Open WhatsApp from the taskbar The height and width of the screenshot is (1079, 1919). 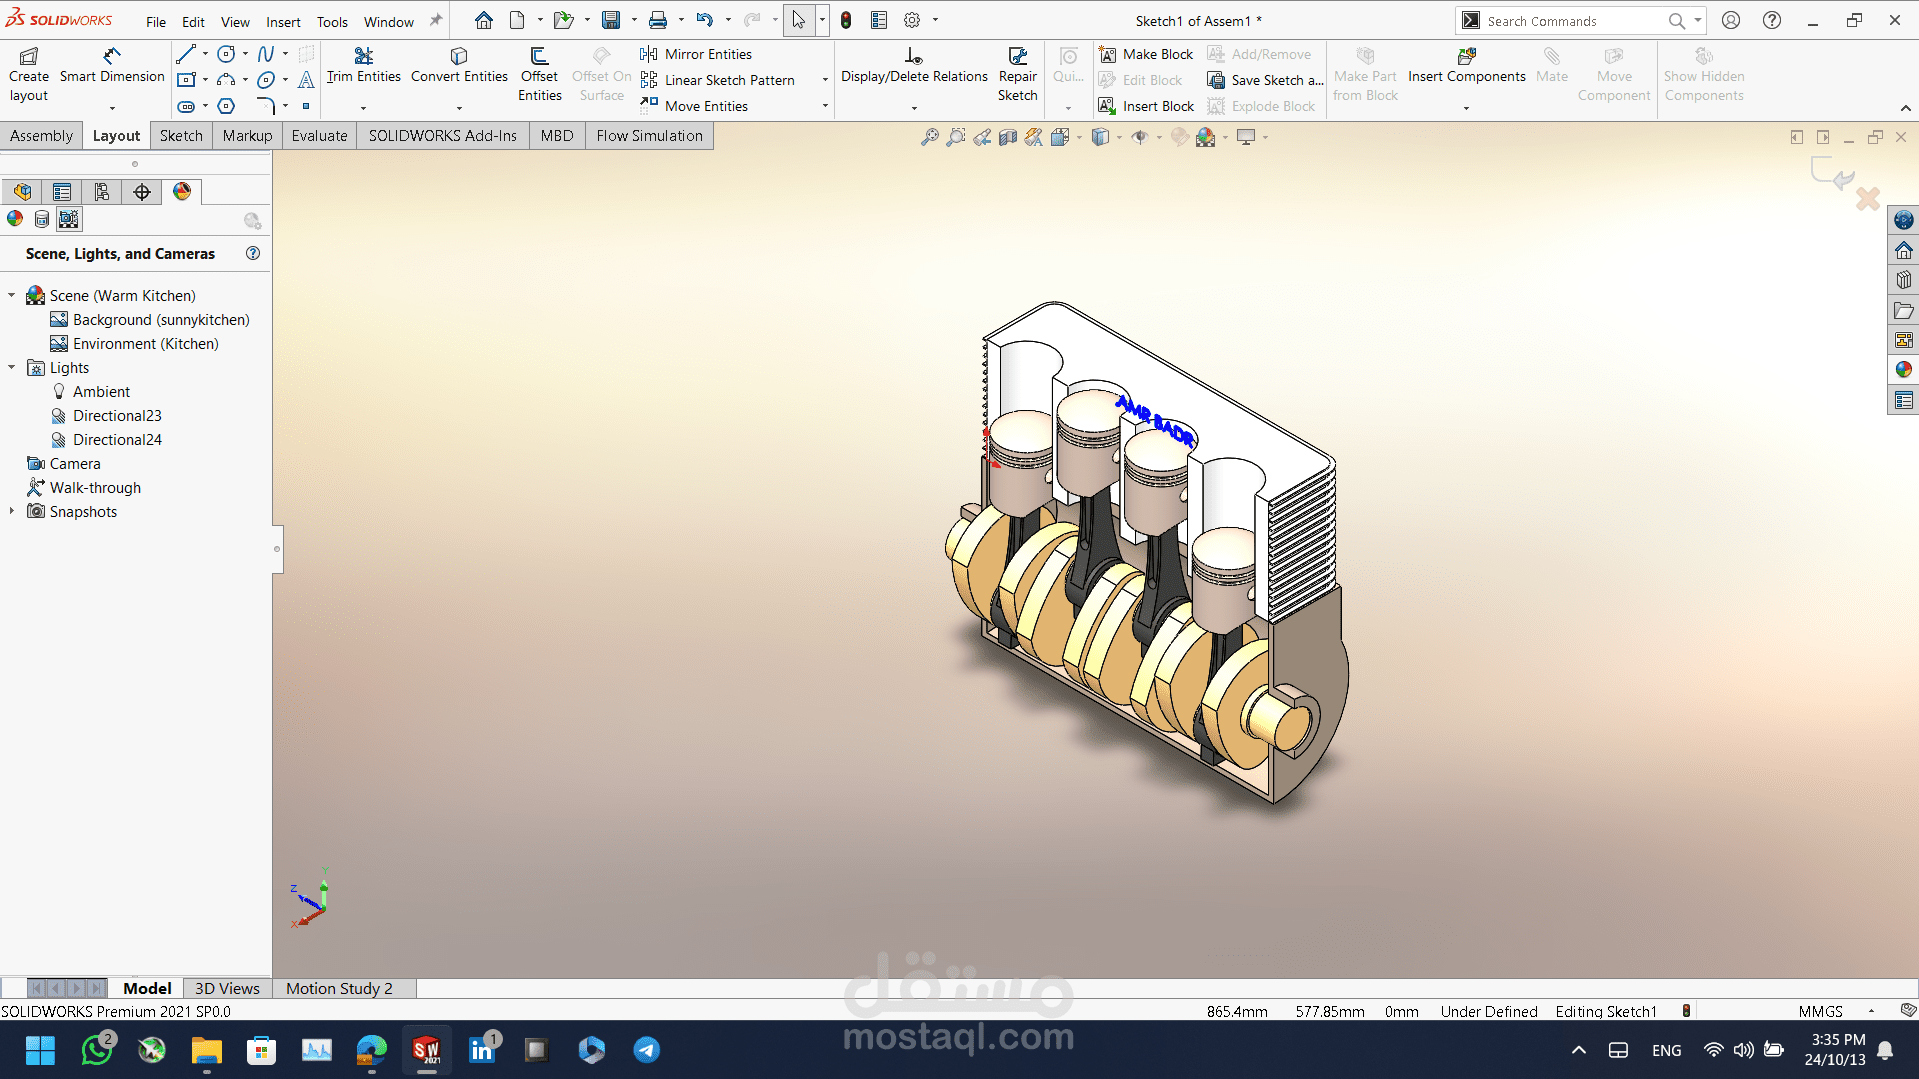click(97, 1050)
